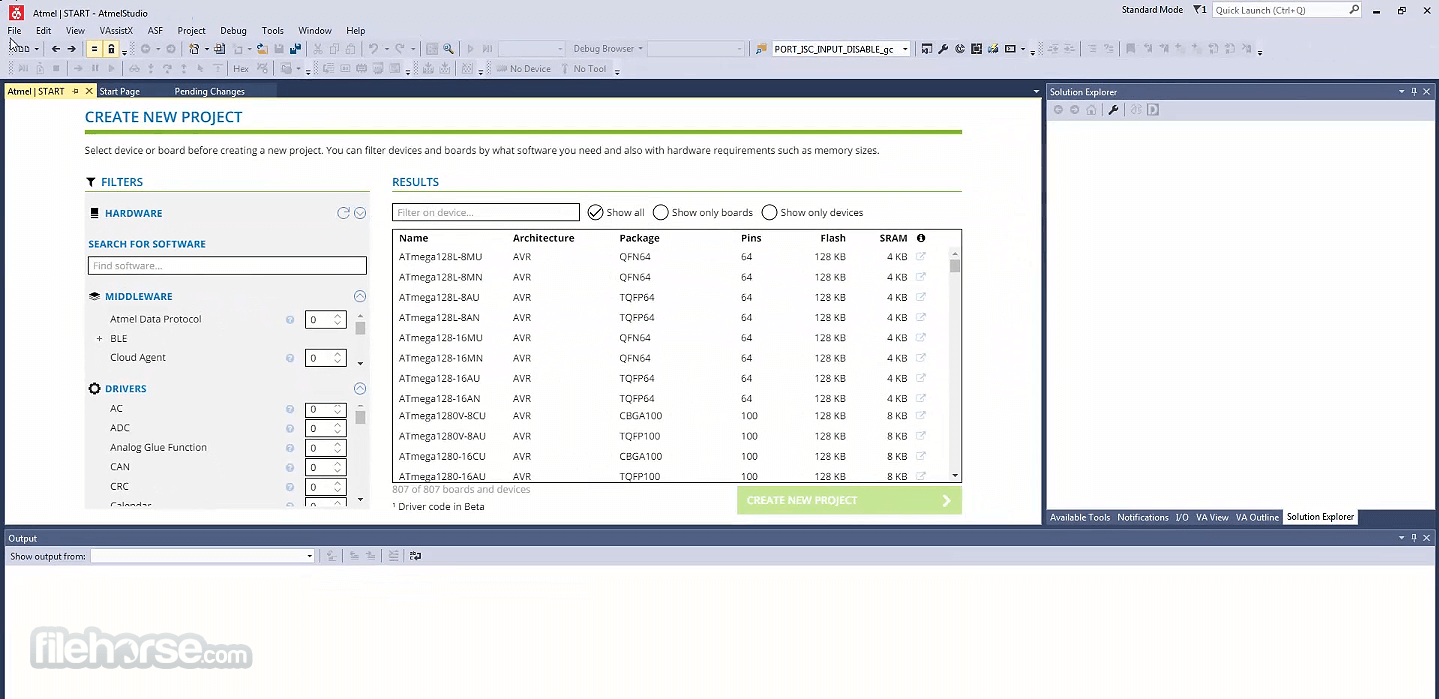The height and width of the screenshot is (699, 1439).
Task: Toggle the highlighted lock toolbar button
Action: [x=111, y=49]
